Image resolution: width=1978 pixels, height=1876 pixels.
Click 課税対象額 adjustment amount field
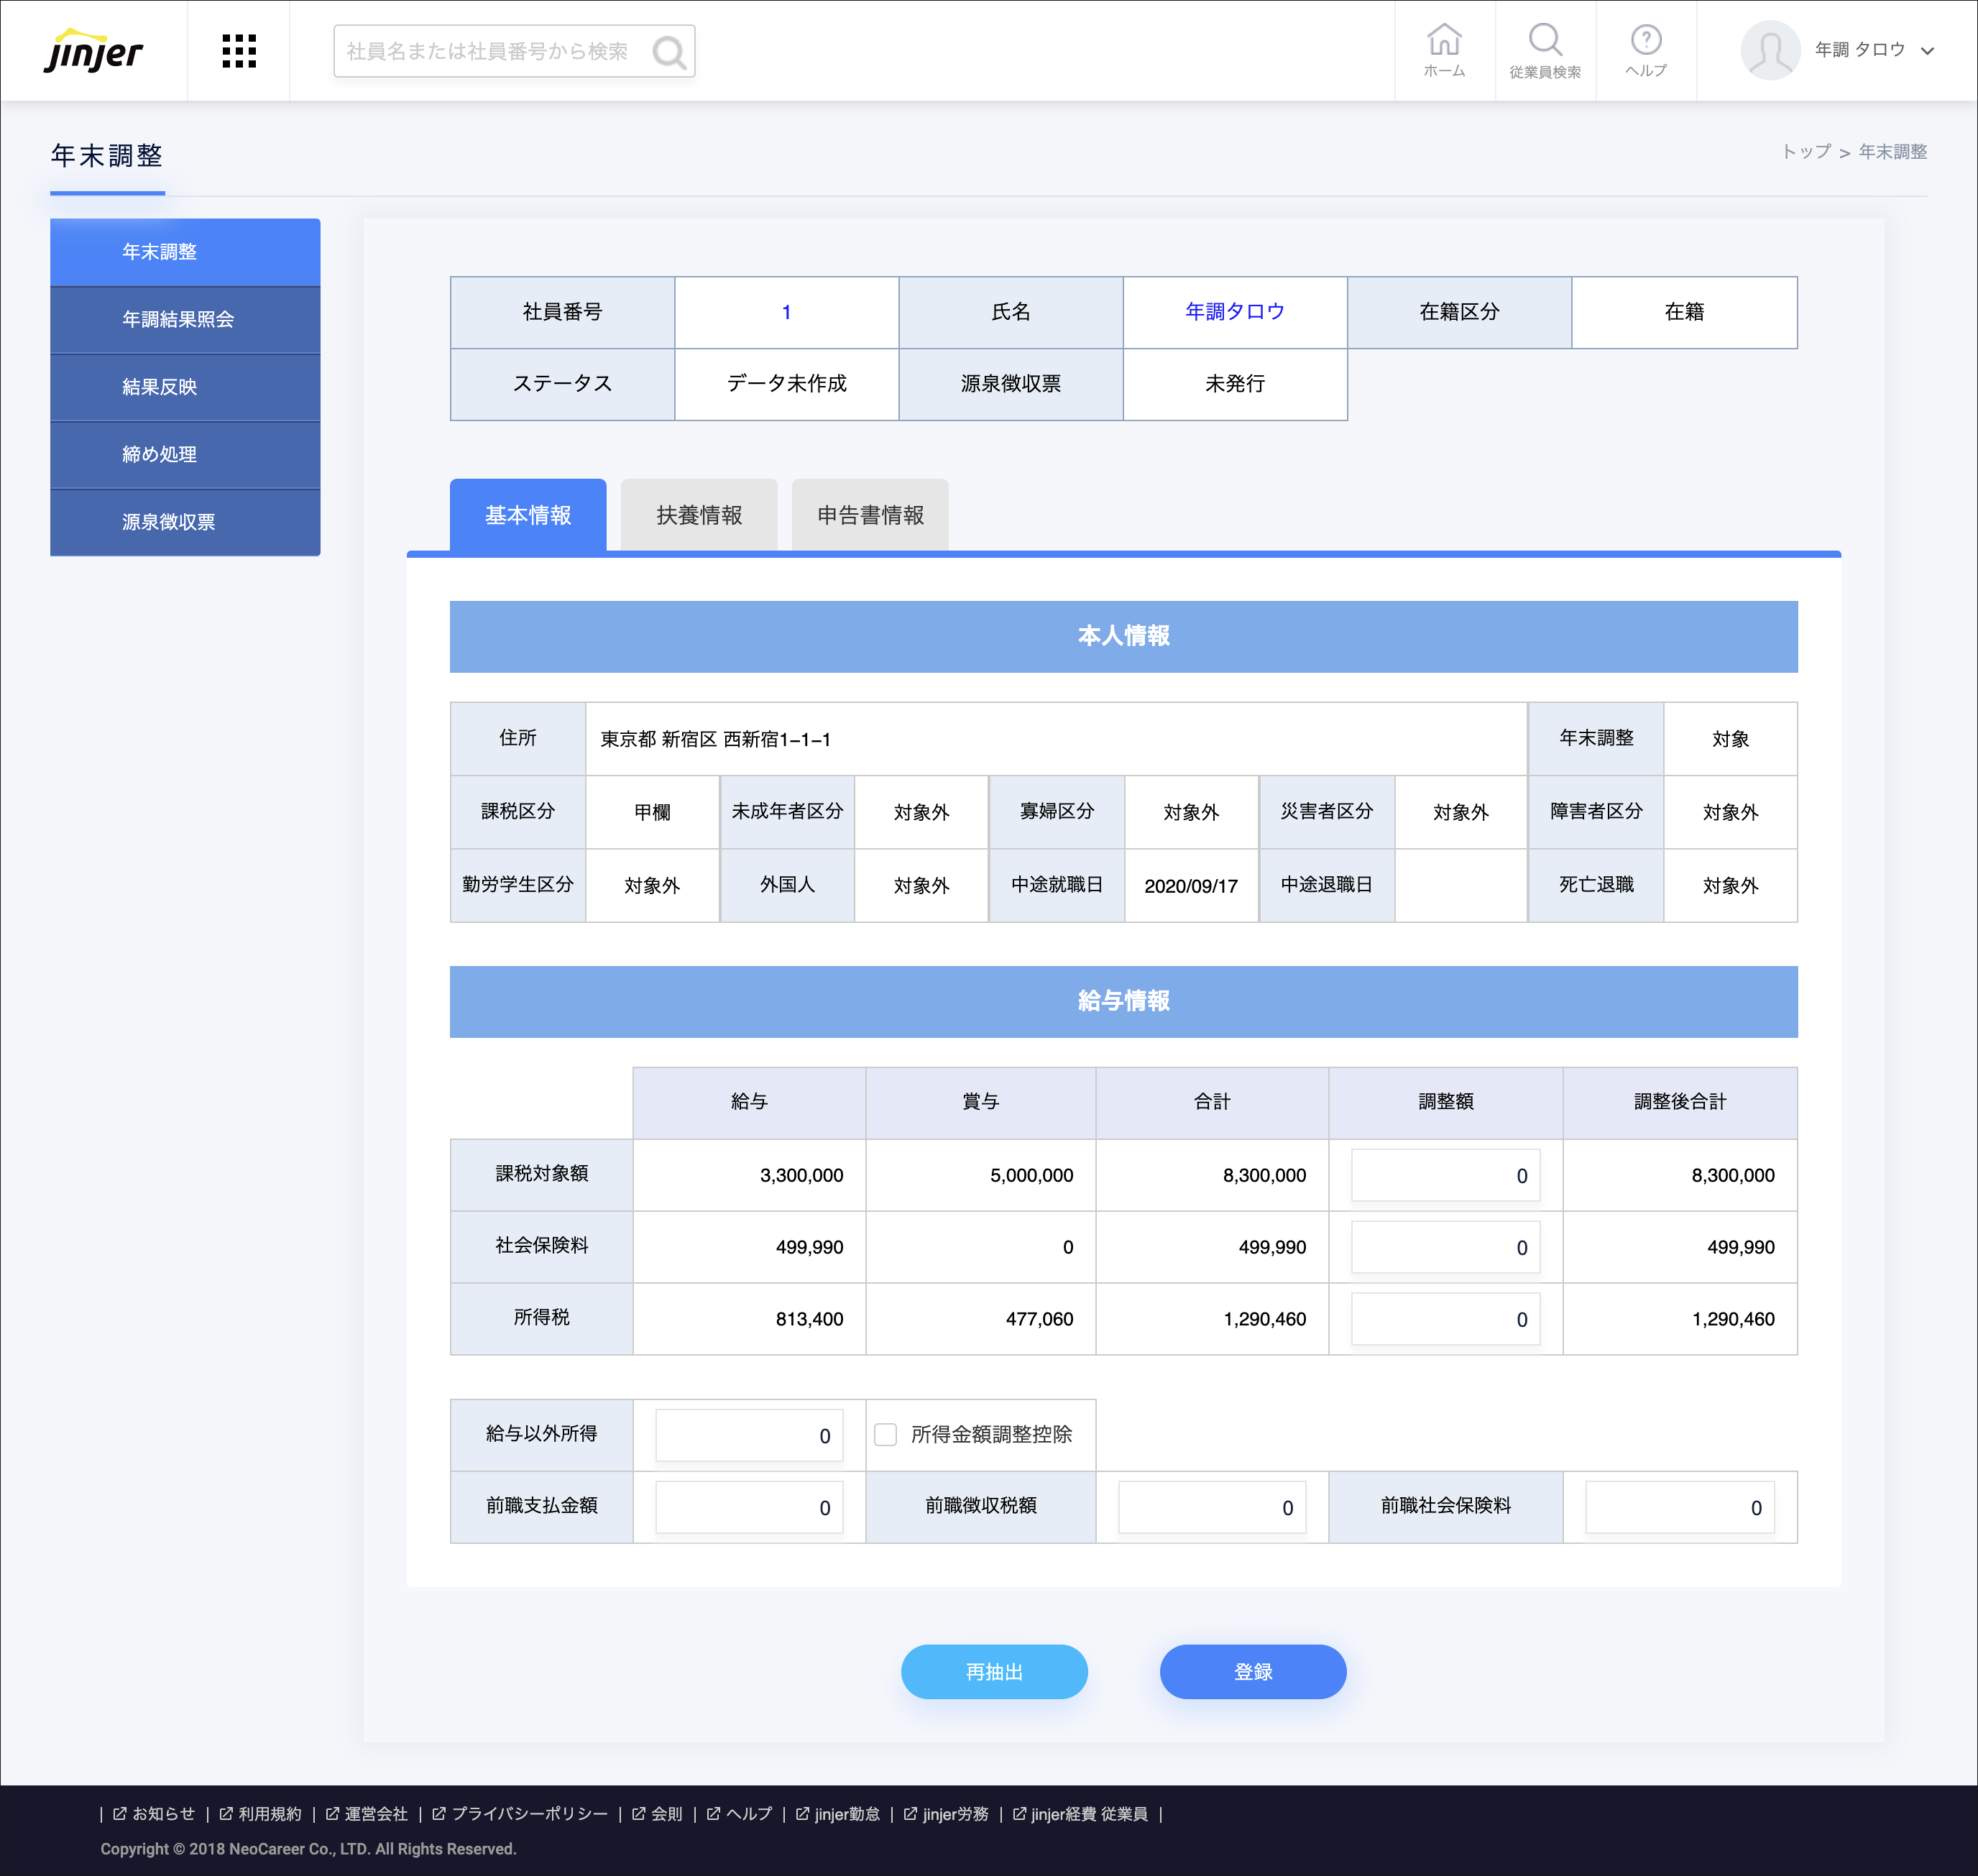pyautogui.click(x=1444, y=1175)
